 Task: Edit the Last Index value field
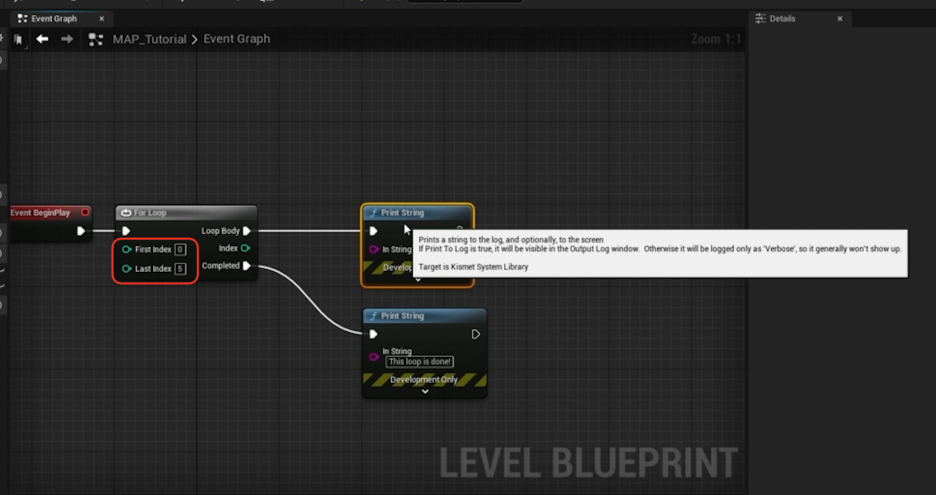[x=180, y=269]
